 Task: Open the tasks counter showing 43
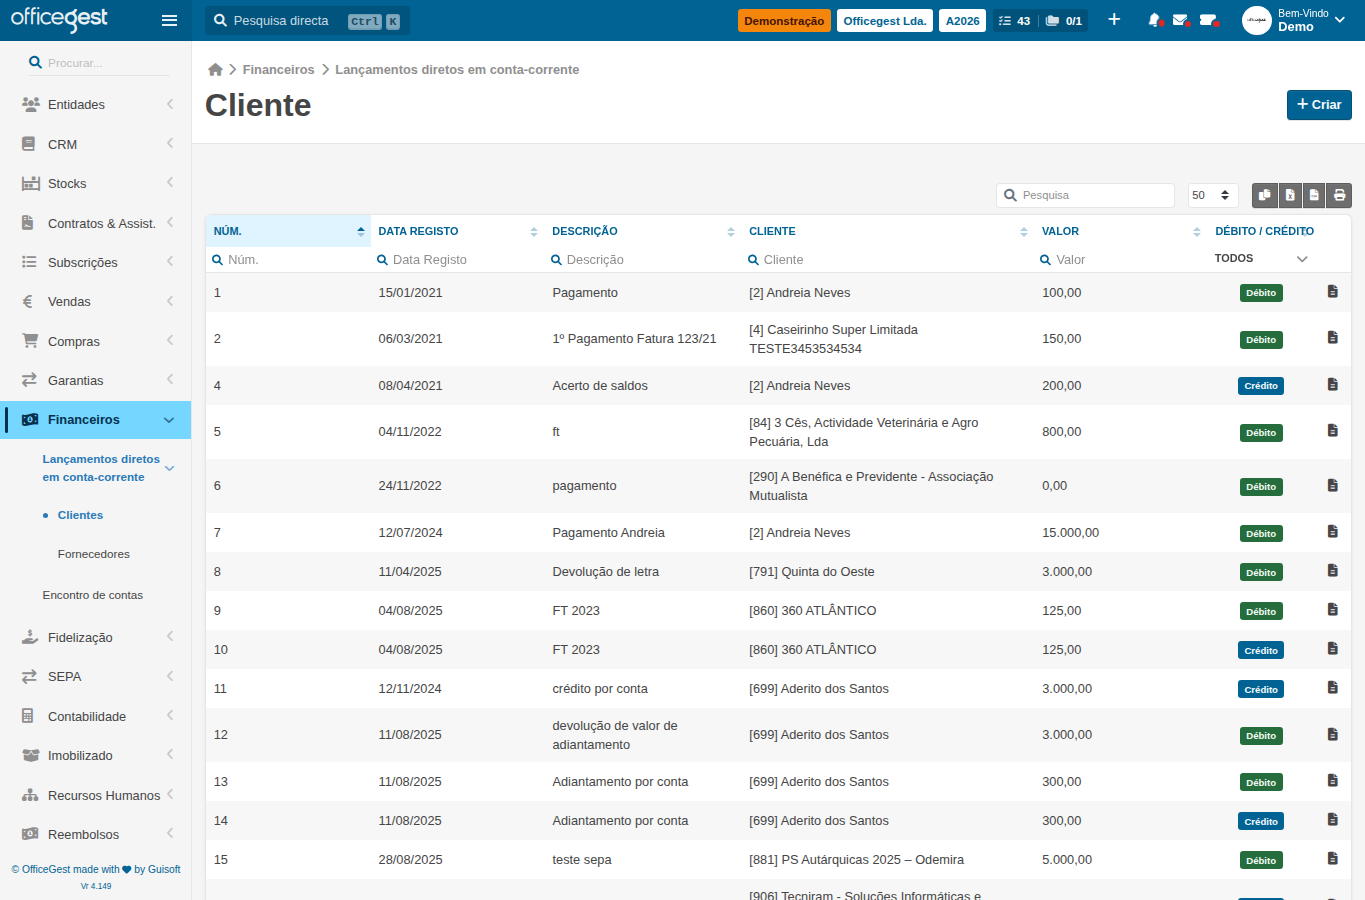1015,20
